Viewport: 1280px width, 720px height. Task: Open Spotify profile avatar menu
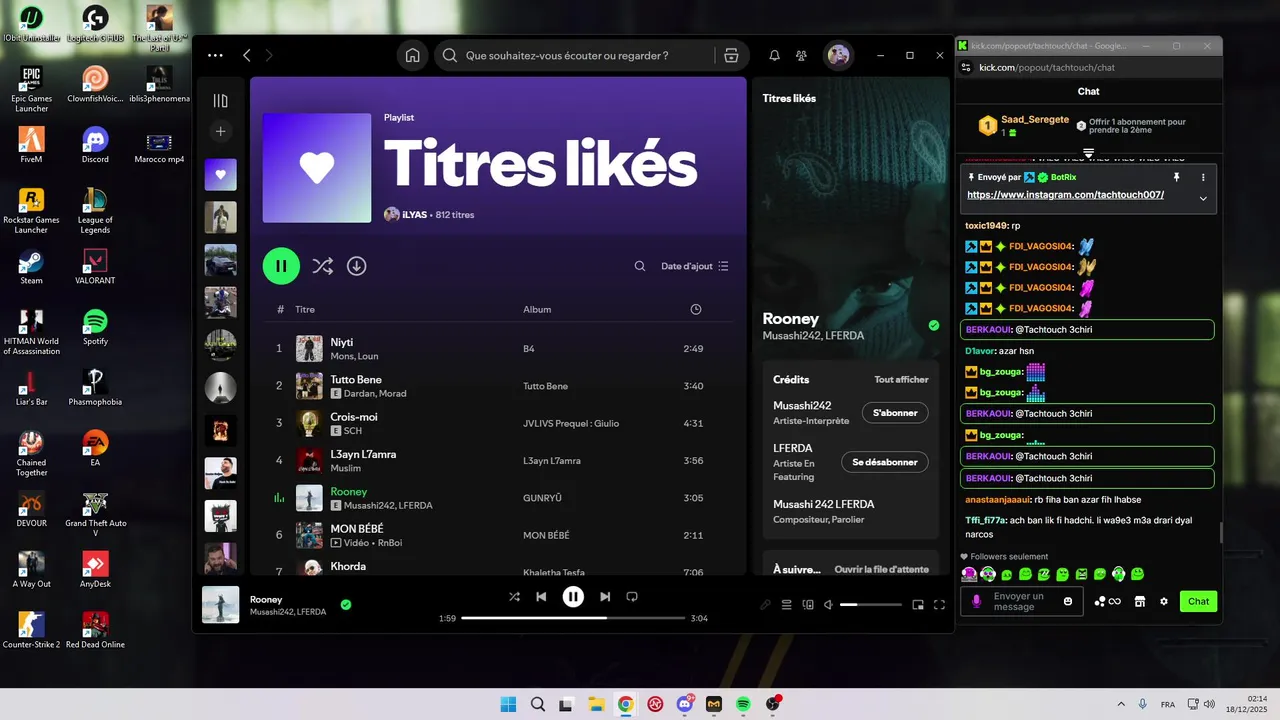(x=838, y=56)
